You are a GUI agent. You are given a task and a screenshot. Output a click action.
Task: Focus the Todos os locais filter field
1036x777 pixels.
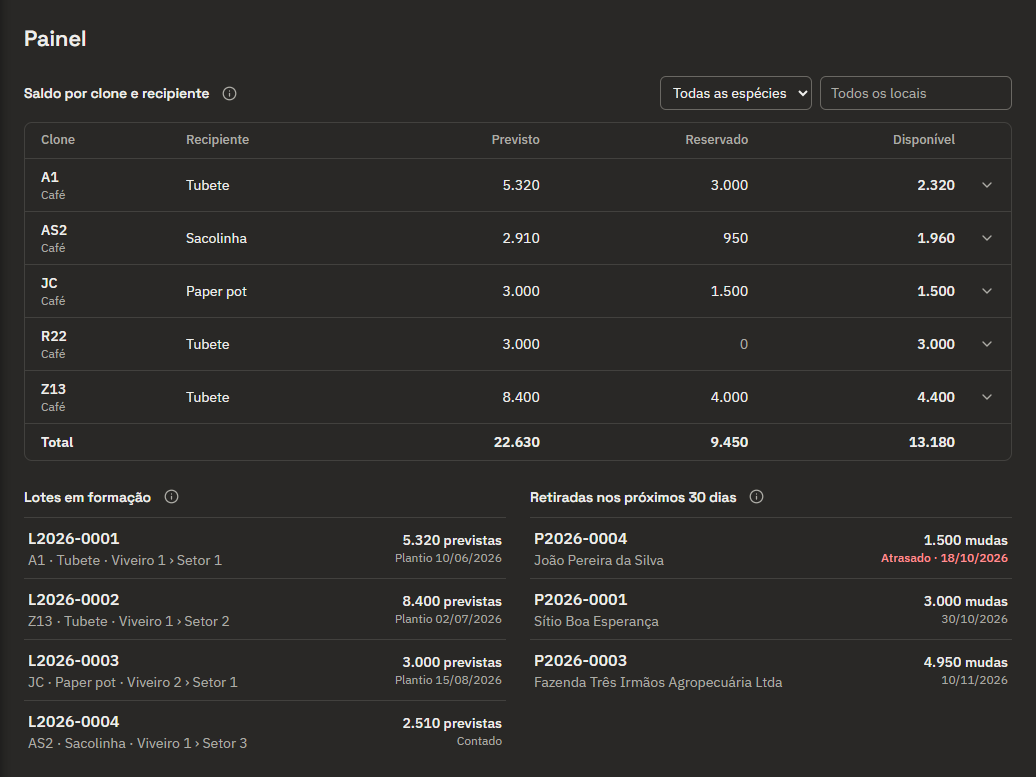point(916,93)
